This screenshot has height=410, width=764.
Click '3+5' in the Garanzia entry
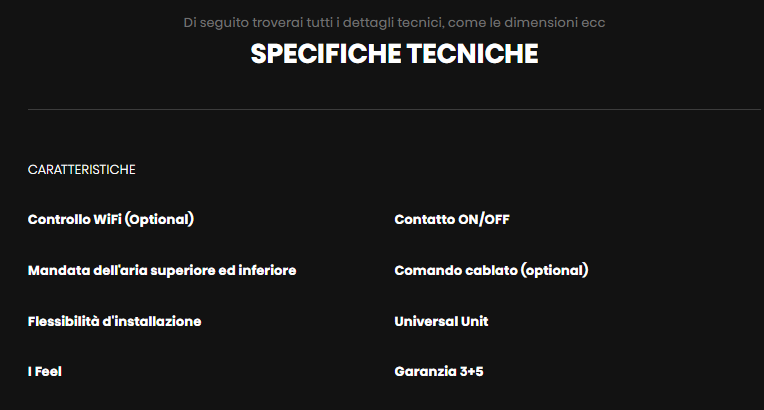469,372
